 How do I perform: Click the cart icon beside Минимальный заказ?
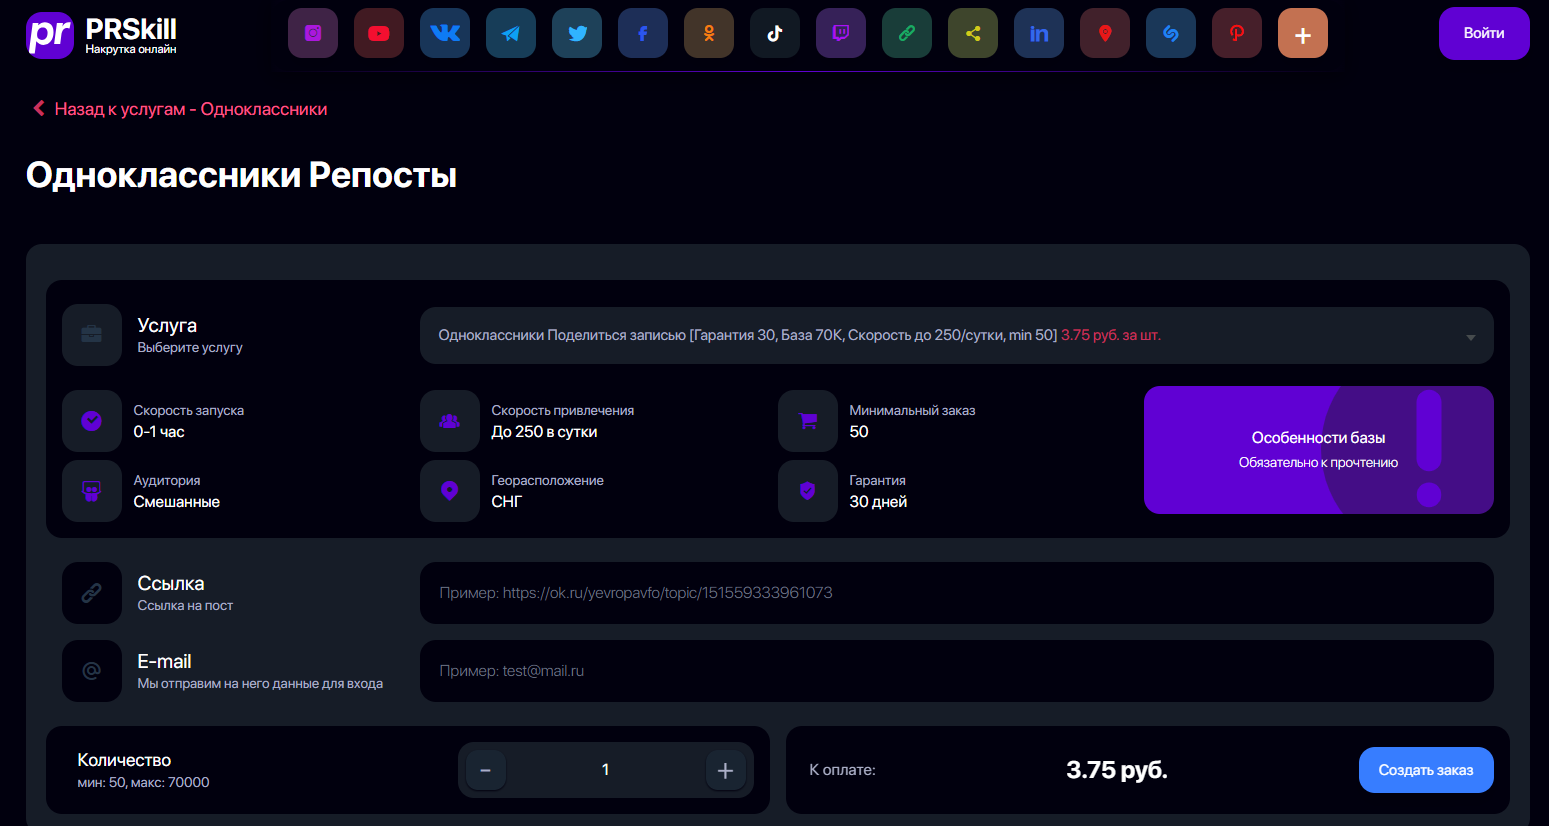tap(808, 421)
